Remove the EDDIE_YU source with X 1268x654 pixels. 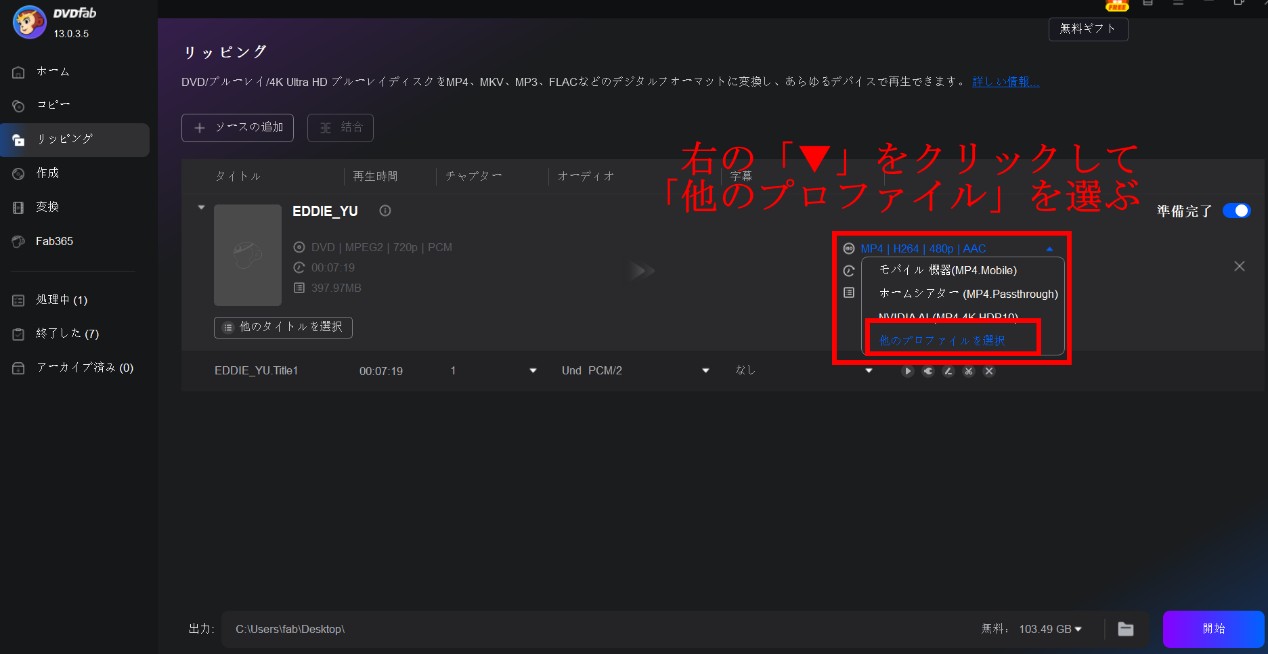(1239, 266)
